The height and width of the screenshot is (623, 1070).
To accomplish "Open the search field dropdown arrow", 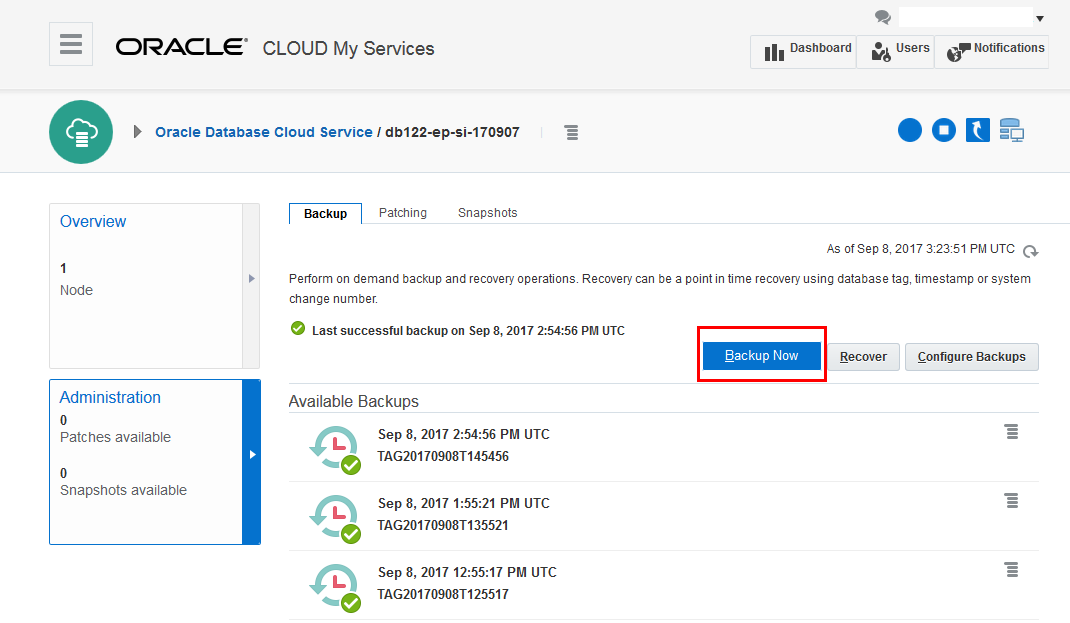I will 1038,17.
